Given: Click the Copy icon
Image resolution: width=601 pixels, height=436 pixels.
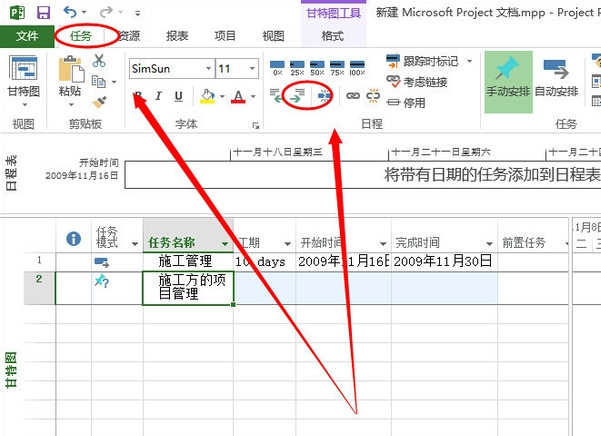Looking at the screenshot, I should (x=99, y=82).
